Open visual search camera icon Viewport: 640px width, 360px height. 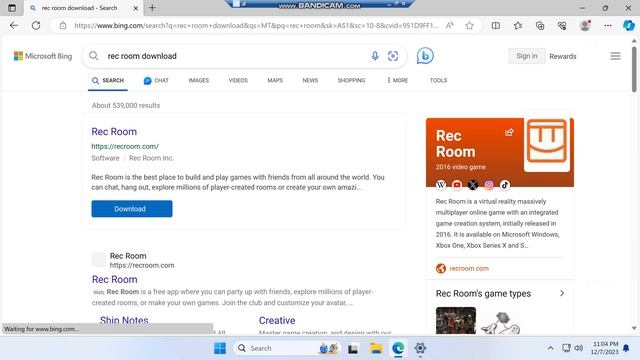(393, 56)
